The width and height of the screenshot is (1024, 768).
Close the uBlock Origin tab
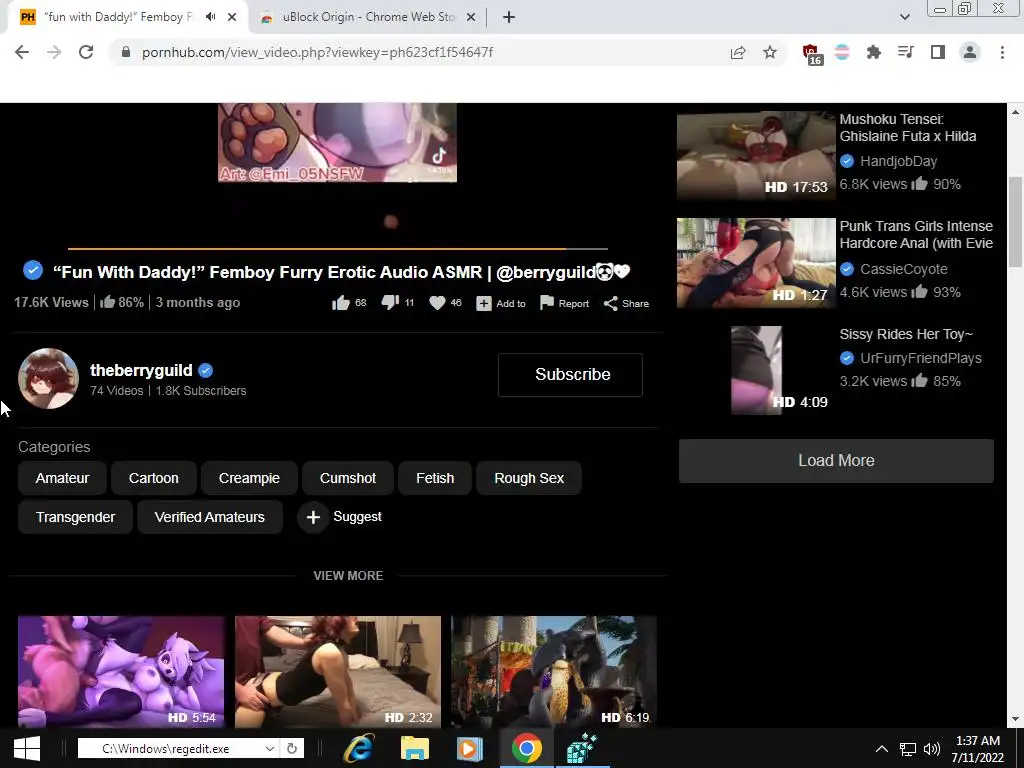pos(471,17)
